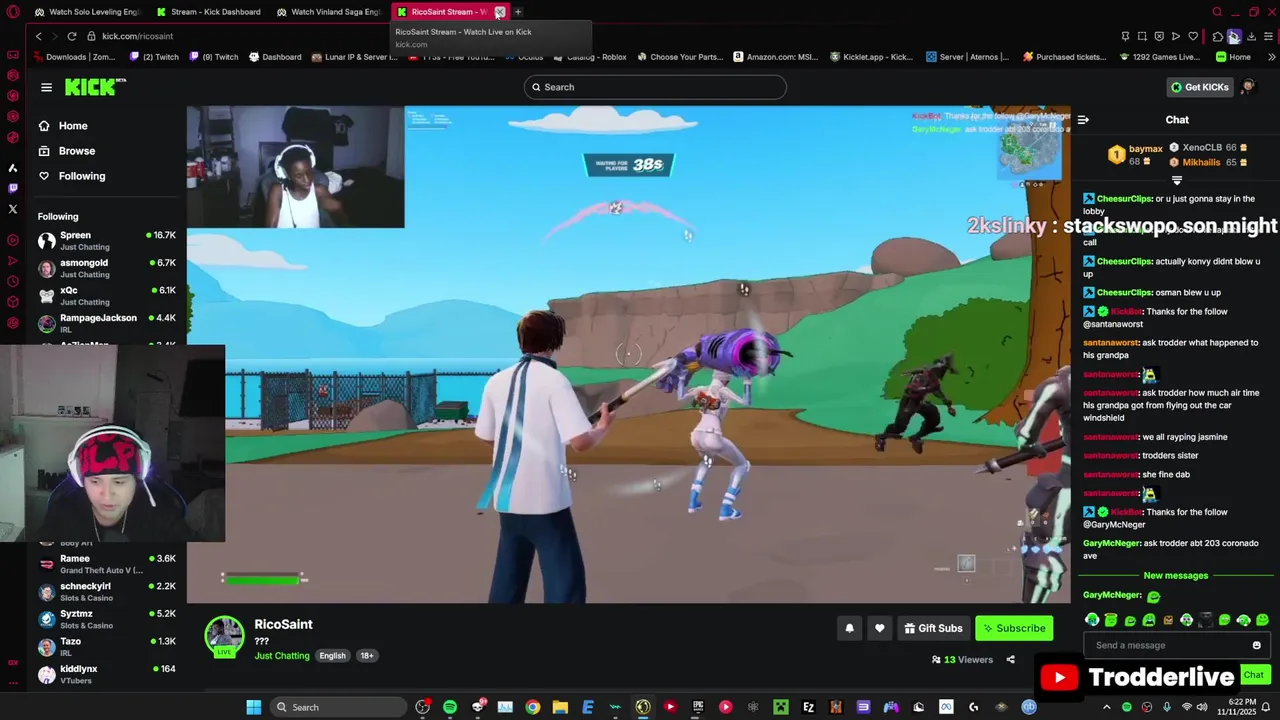The width and height of the screenshot is (1280, 720).
Task: Switch to Stream - Kick Dashboard tab
Action: click(208, 12)
